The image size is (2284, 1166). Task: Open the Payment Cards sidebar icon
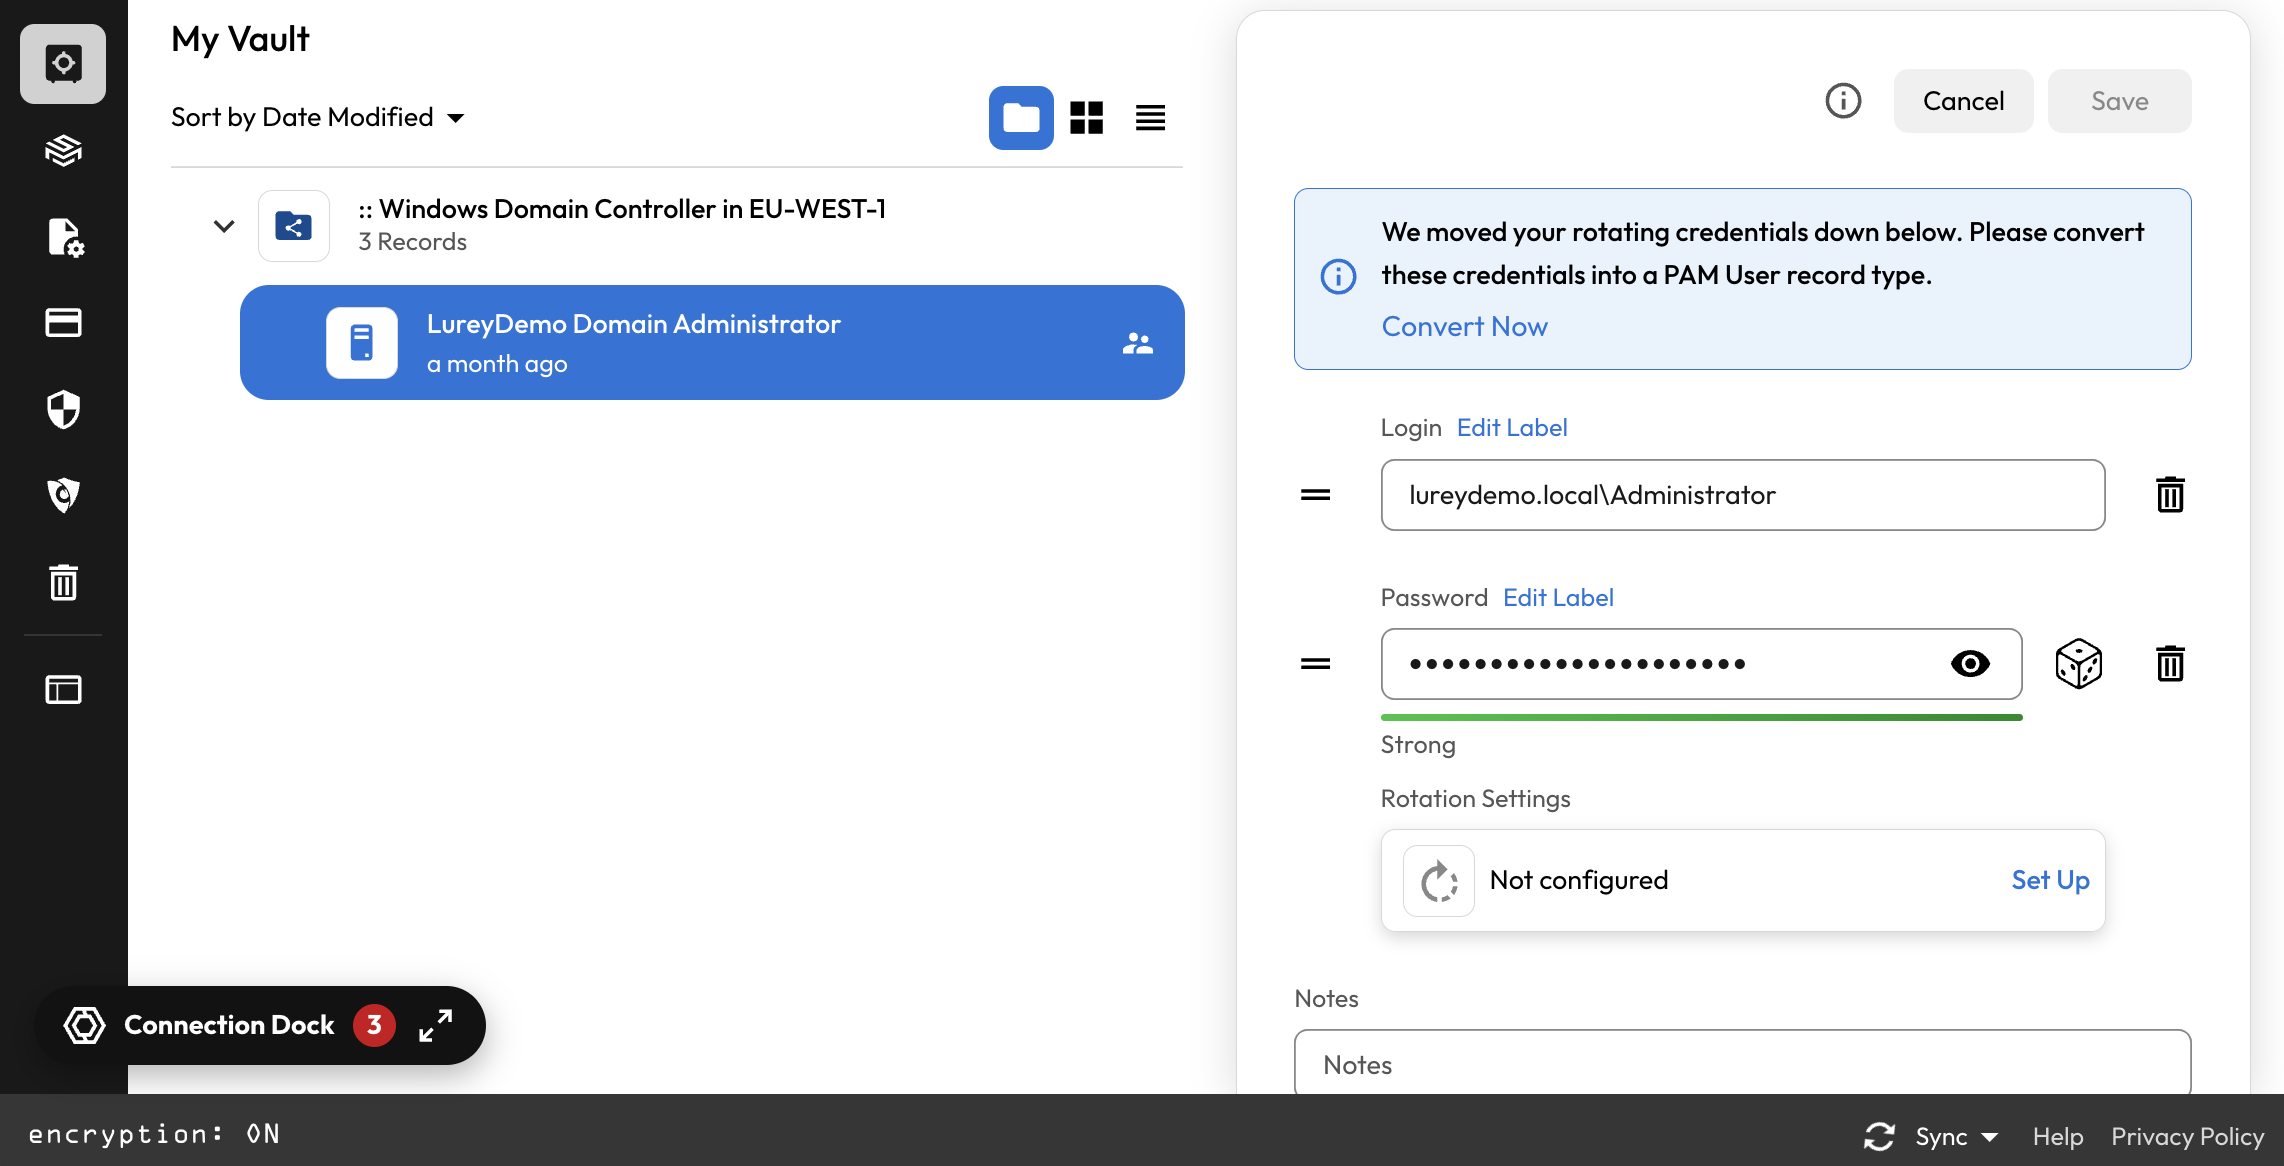(x=63, y=323)
